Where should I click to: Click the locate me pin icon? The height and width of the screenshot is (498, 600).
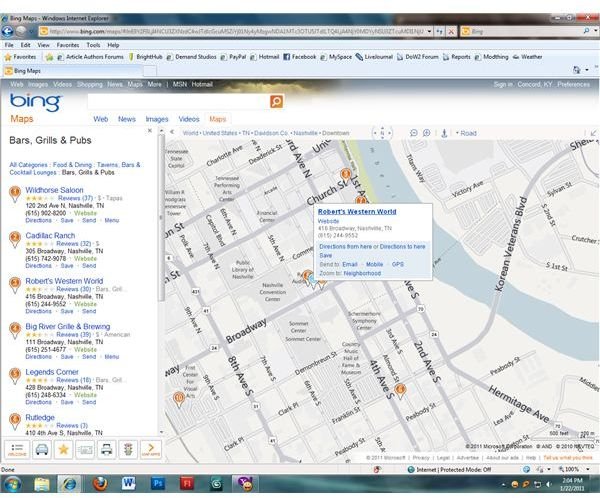tap(444, 133)
